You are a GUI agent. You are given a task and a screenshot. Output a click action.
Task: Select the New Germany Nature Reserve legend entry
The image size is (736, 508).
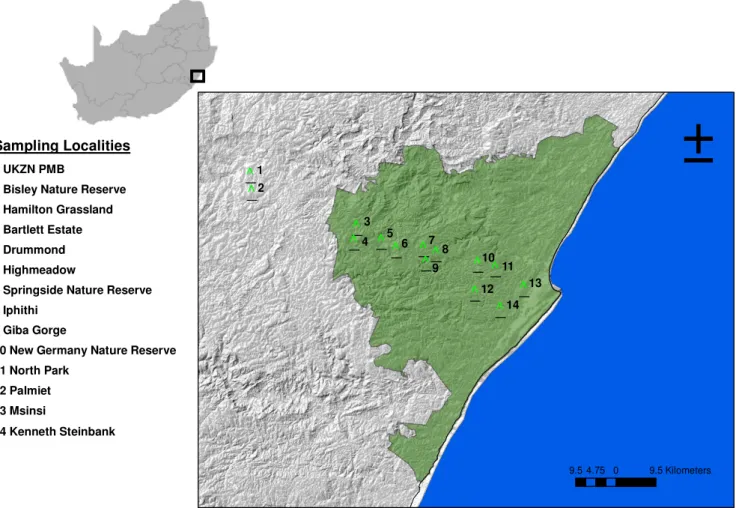tap(88, 350)
